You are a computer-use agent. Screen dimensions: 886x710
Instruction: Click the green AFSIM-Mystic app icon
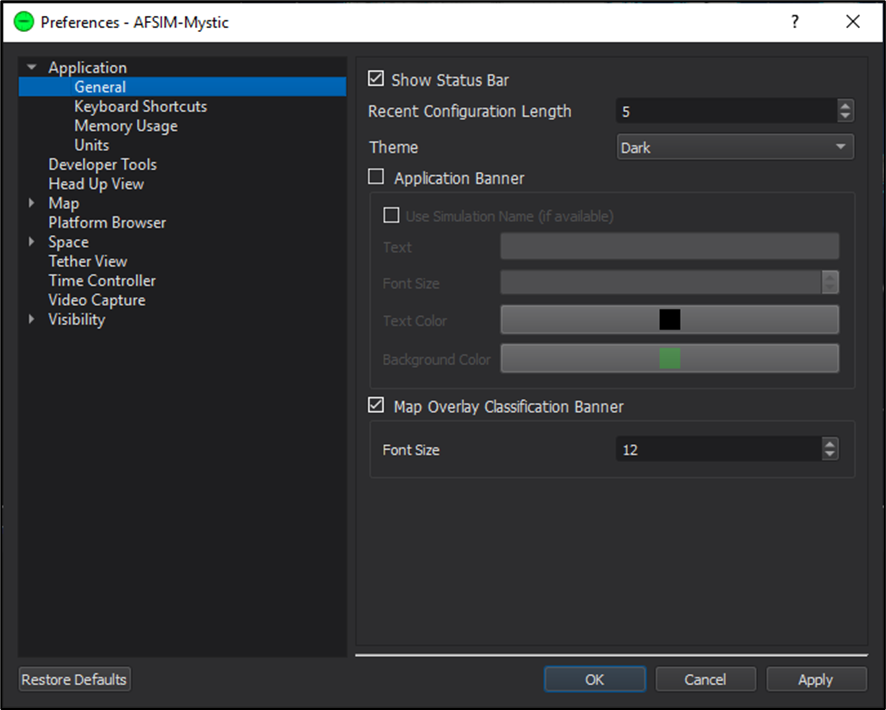click(24, 22)
